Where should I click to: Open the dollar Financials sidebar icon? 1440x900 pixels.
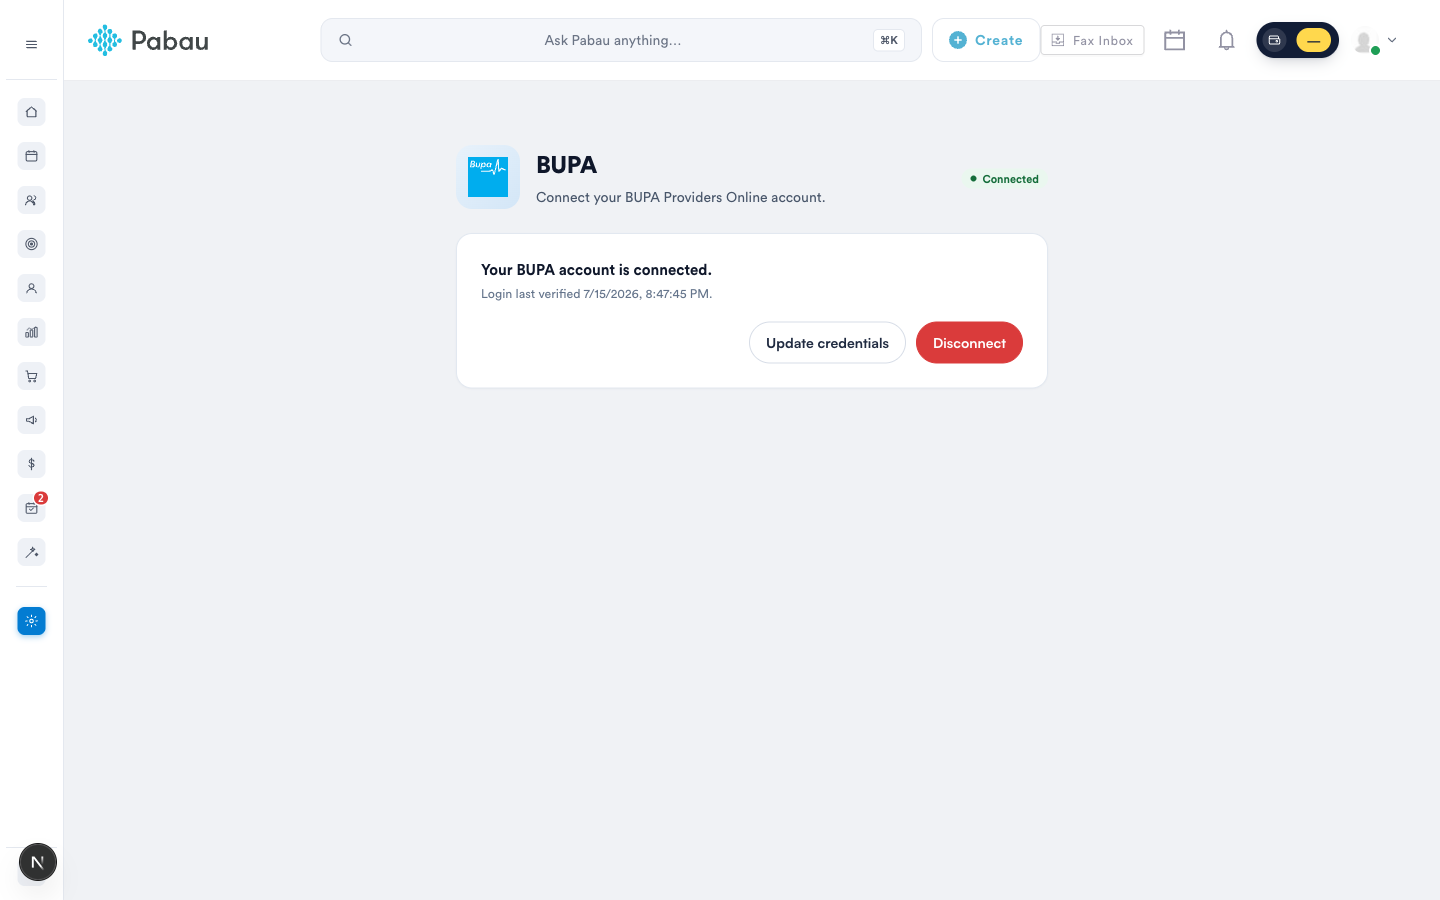[x=31, y=464]
